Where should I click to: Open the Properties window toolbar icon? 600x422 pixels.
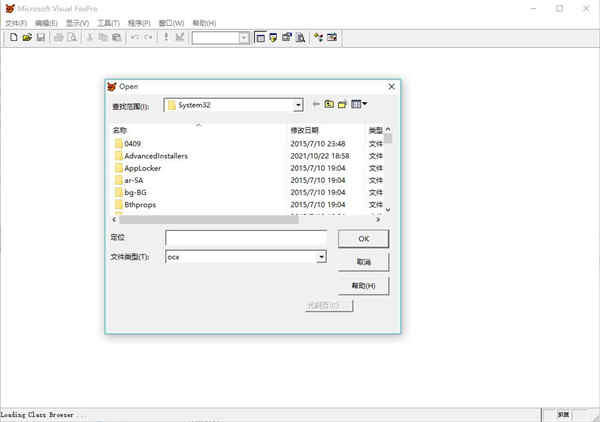(287, 37)
